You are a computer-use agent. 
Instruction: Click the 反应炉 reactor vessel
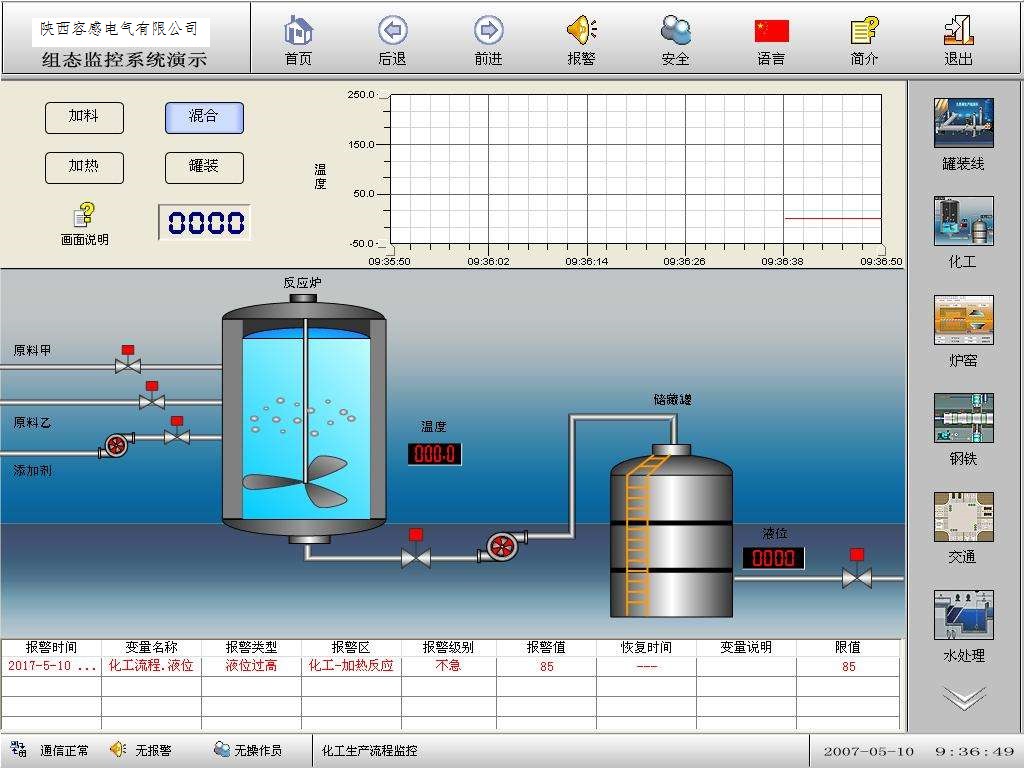(x=304, y=418)
